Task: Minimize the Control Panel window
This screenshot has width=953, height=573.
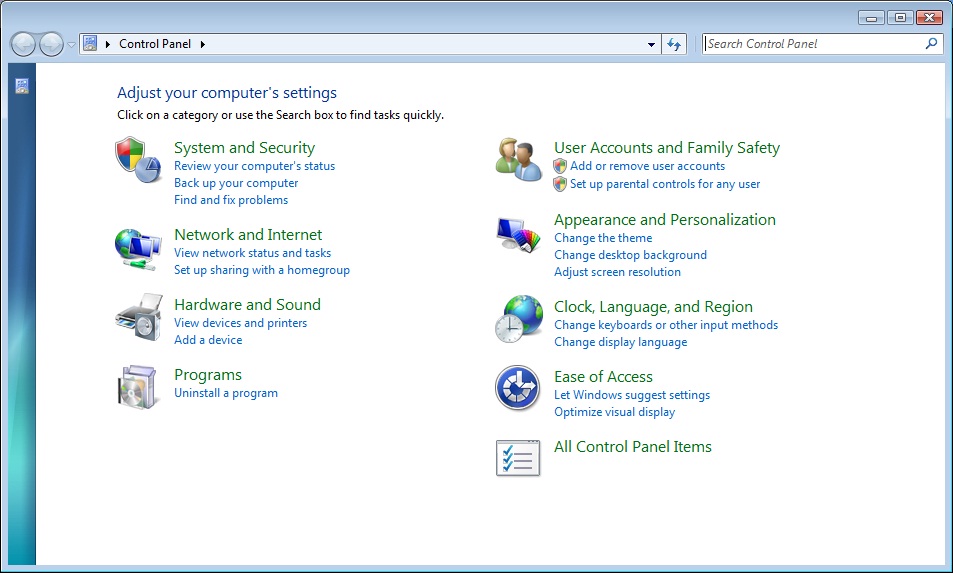Action: click(x=871, y=18)
